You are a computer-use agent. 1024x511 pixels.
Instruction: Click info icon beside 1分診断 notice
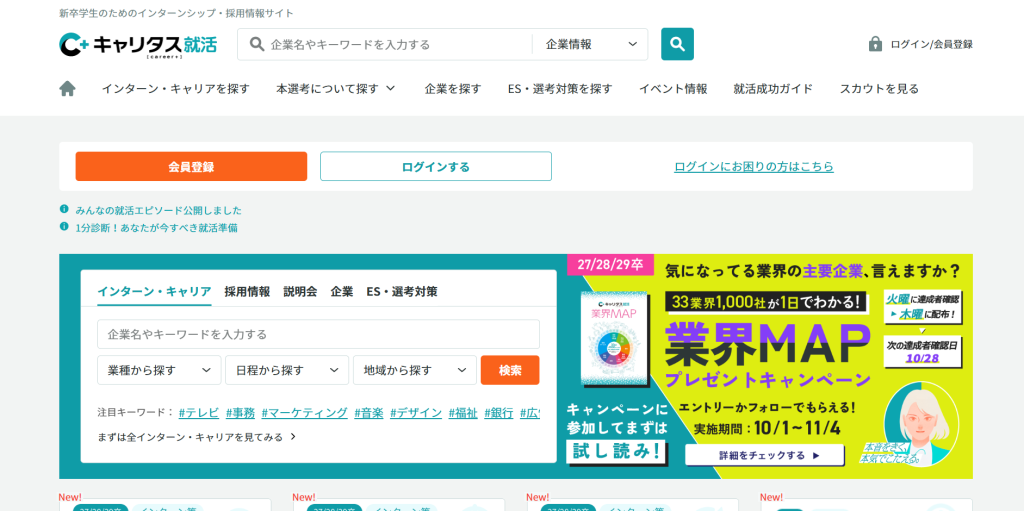[65, 227]
